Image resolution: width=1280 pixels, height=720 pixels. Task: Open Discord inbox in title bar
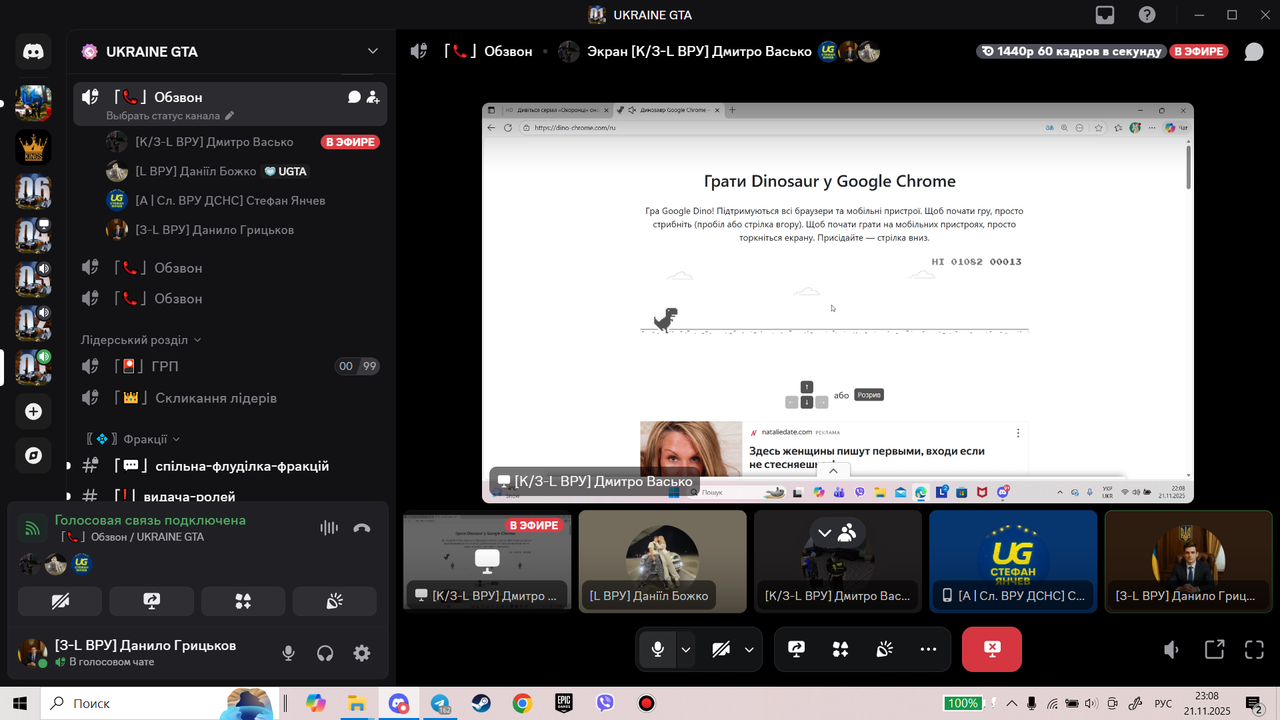[x=1105, y=15]
